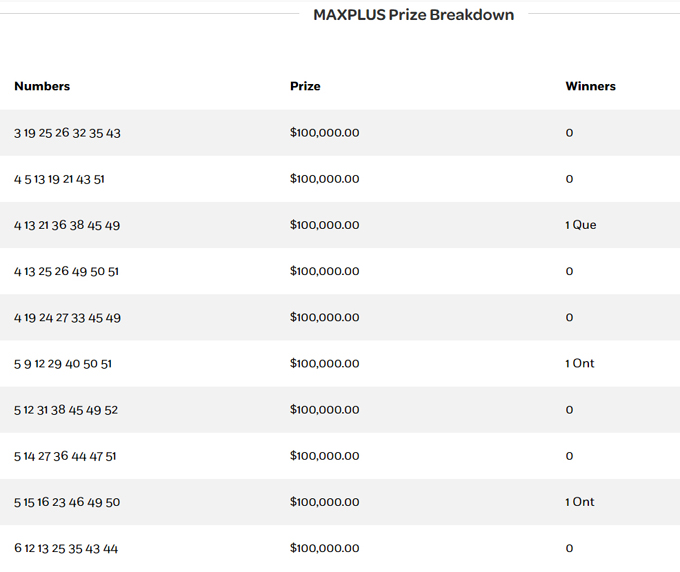Click the MAXPLUS Prize Breakdown heading
Screen dimensions: 680x572
413,15
